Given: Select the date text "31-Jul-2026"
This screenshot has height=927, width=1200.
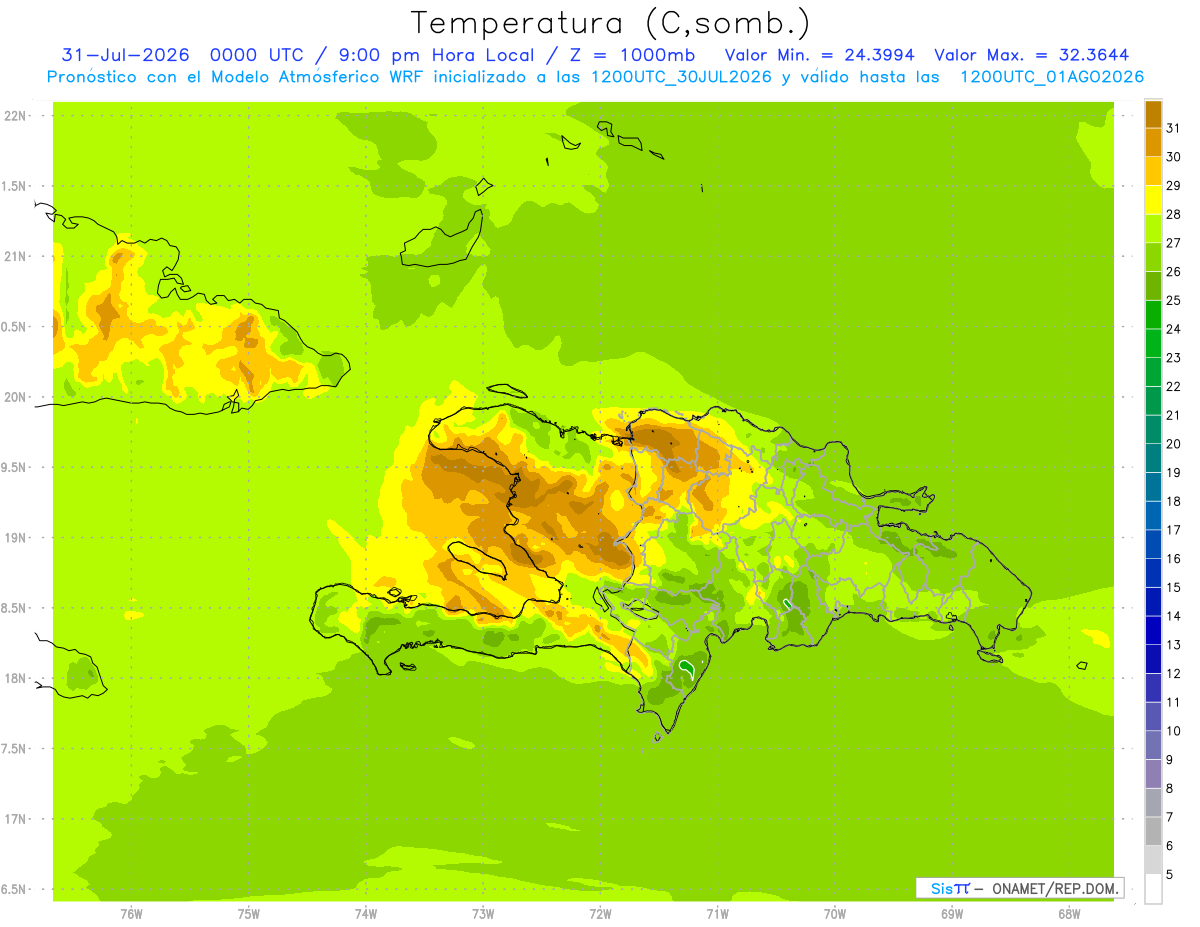Looking at the screenshot, I should (x=125, y=55).
